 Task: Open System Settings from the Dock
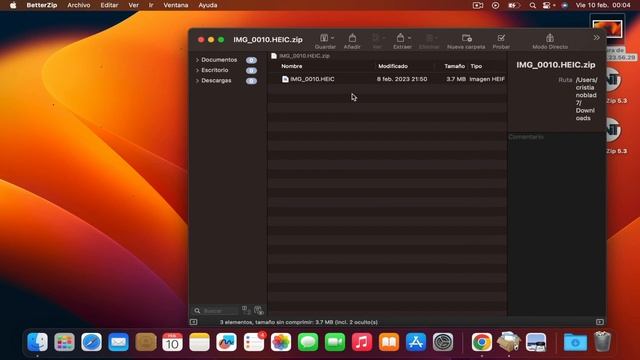click(x=443, y=342)
